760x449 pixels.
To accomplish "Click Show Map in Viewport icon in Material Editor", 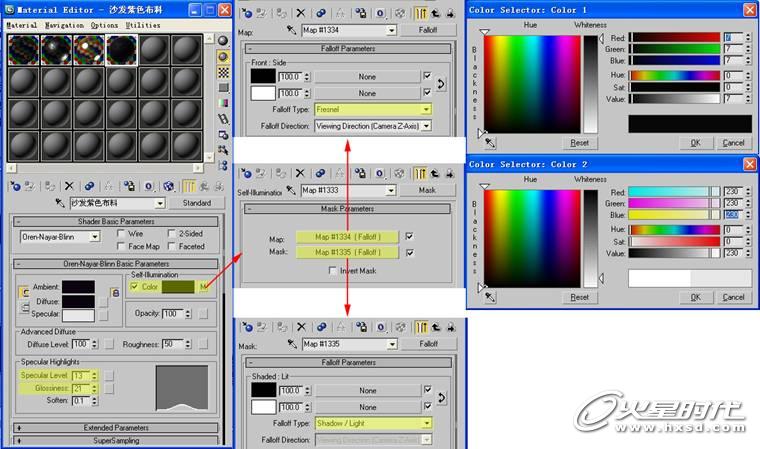I will (168, 186).
